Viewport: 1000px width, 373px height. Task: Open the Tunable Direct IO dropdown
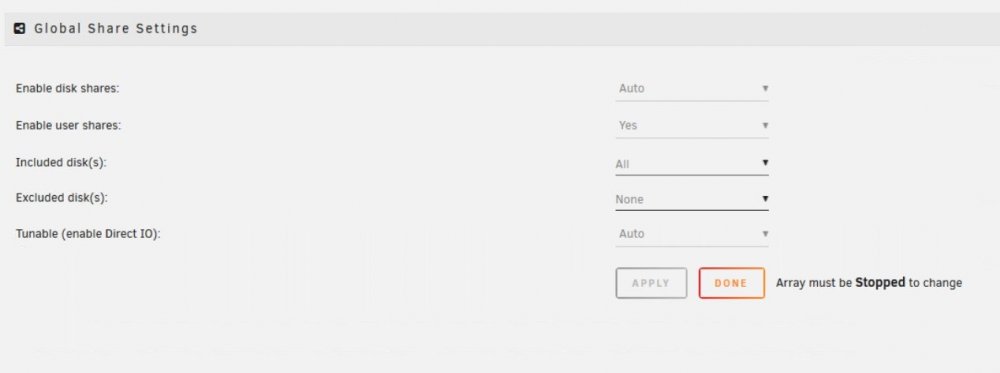click(692, 234)
